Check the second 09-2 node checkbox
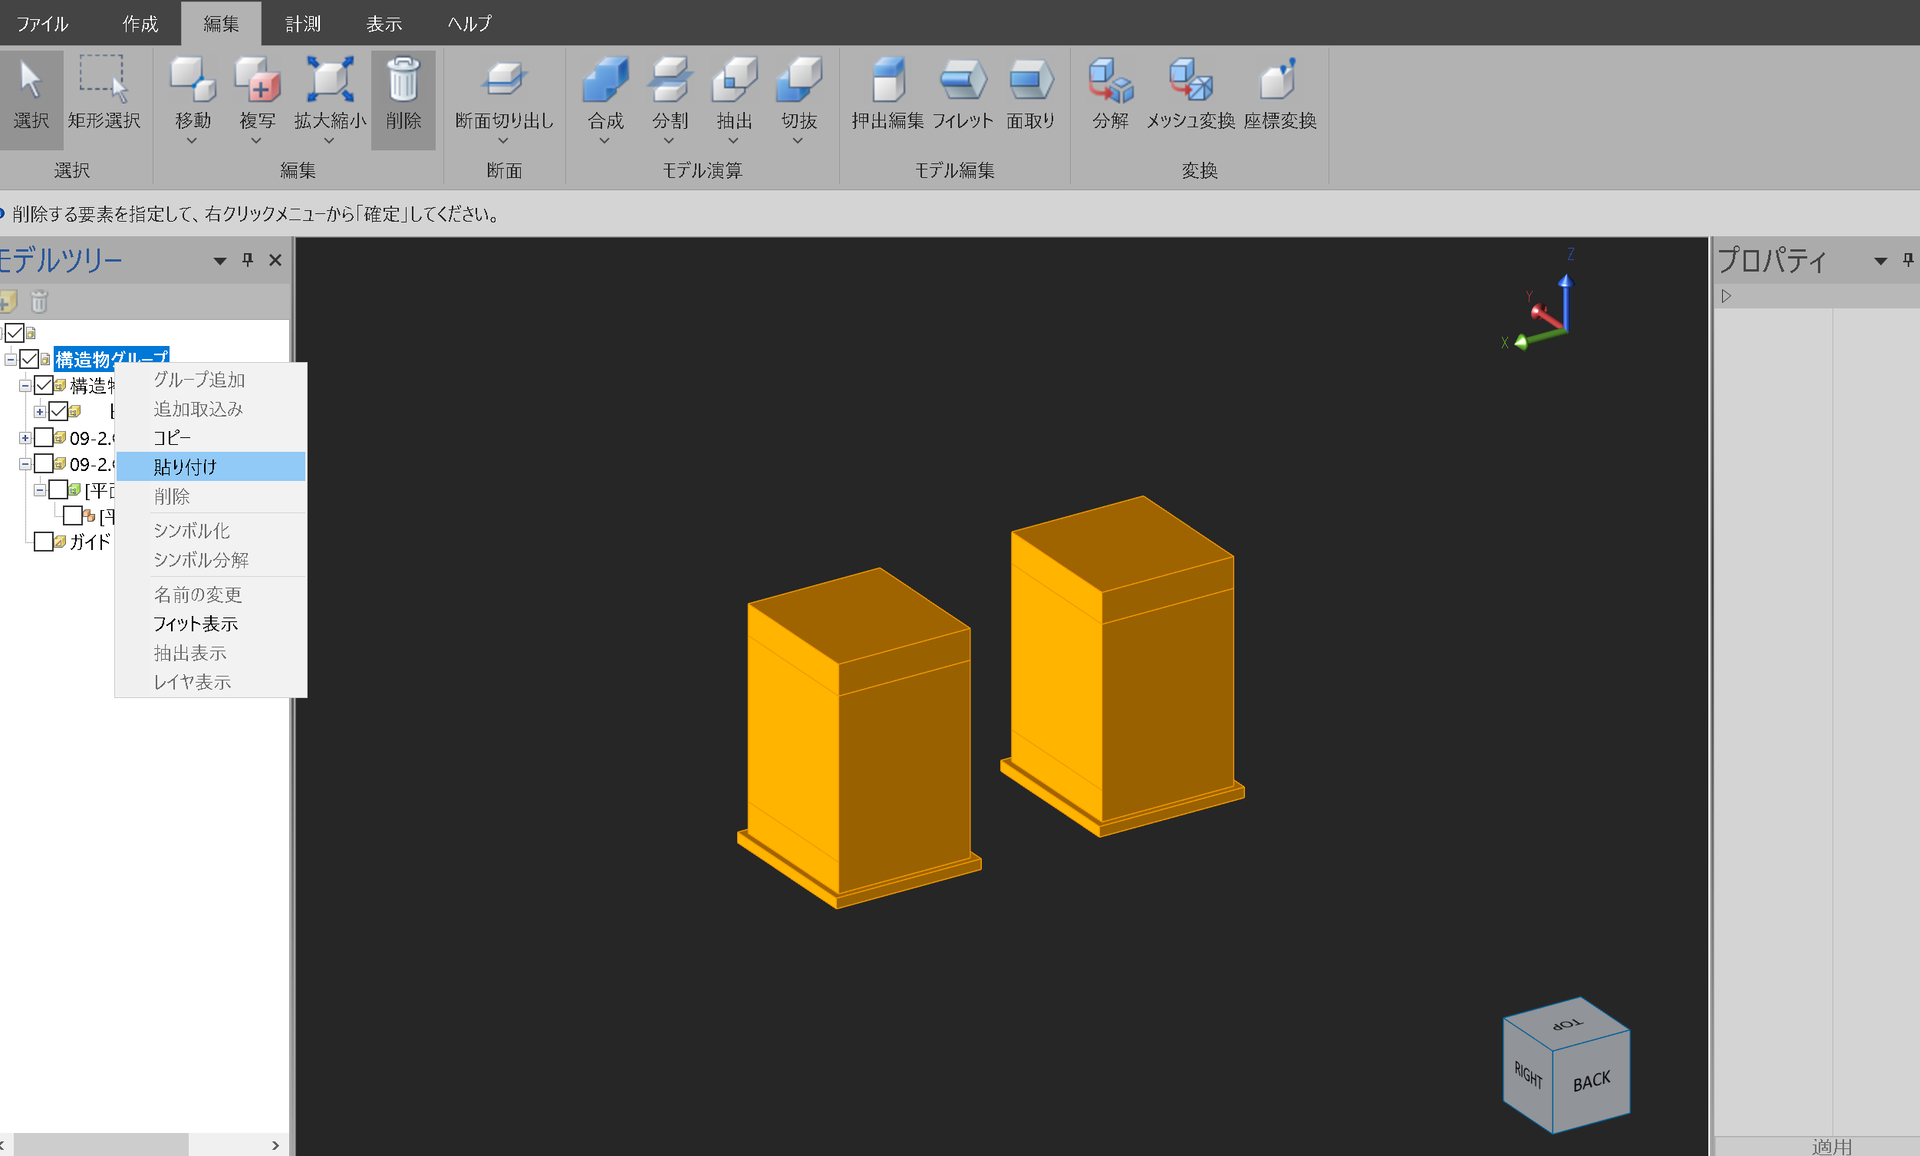 click(x=44, y=463)
